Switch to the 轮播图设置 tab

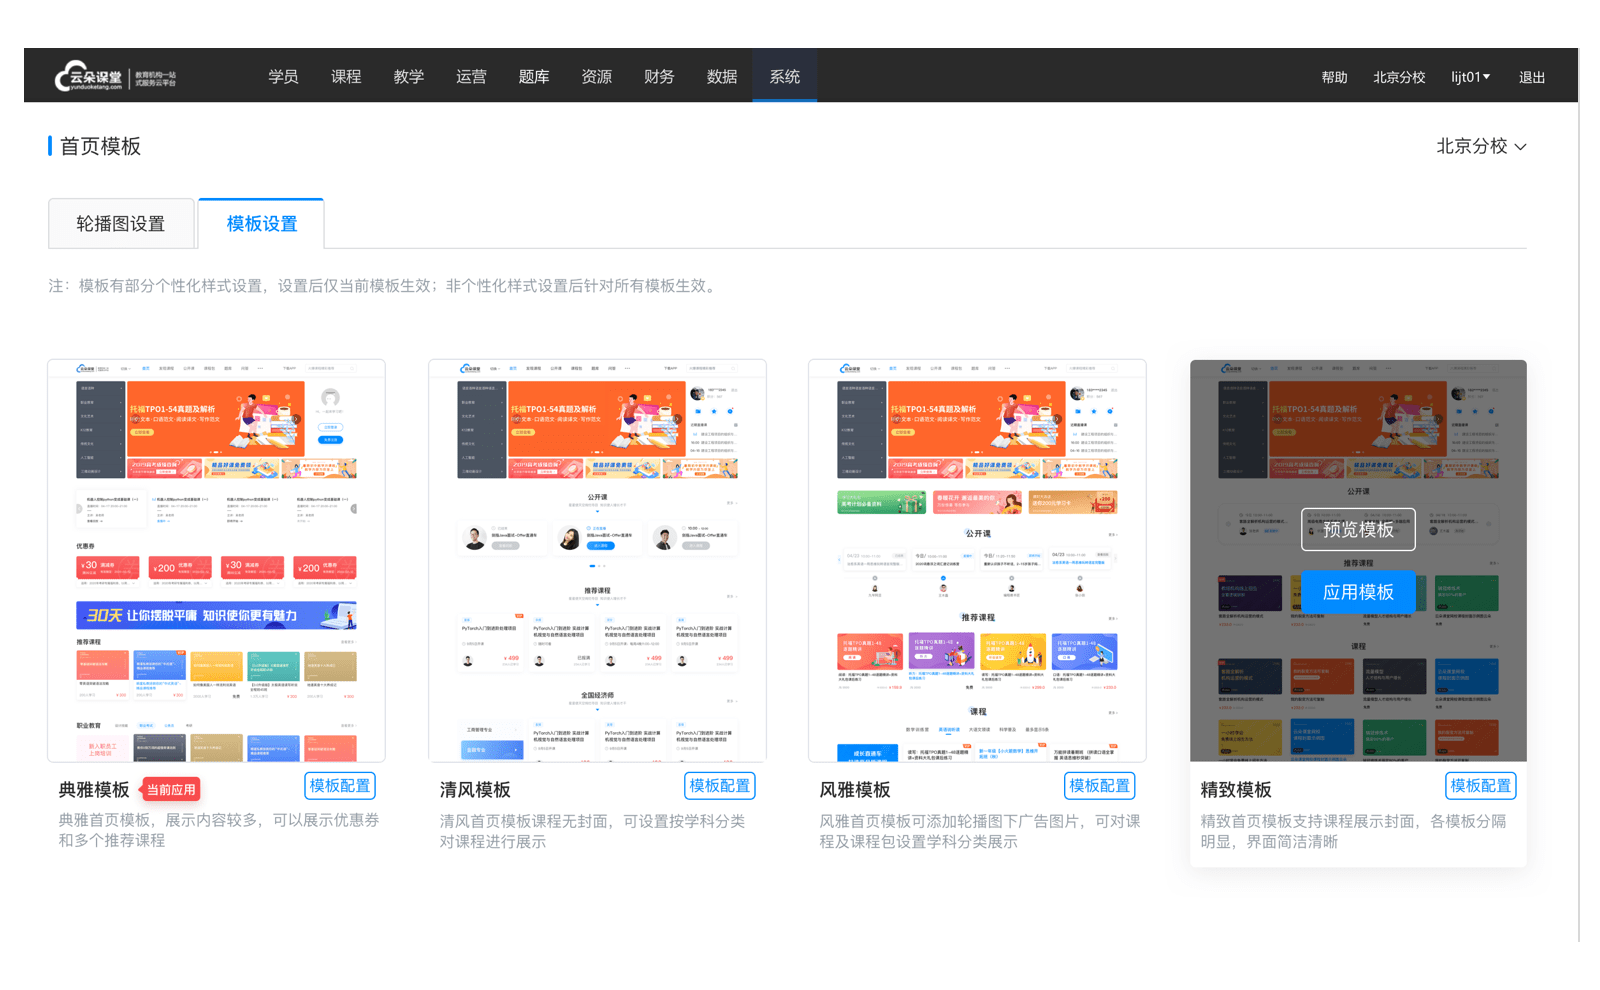tap(121, 224)
